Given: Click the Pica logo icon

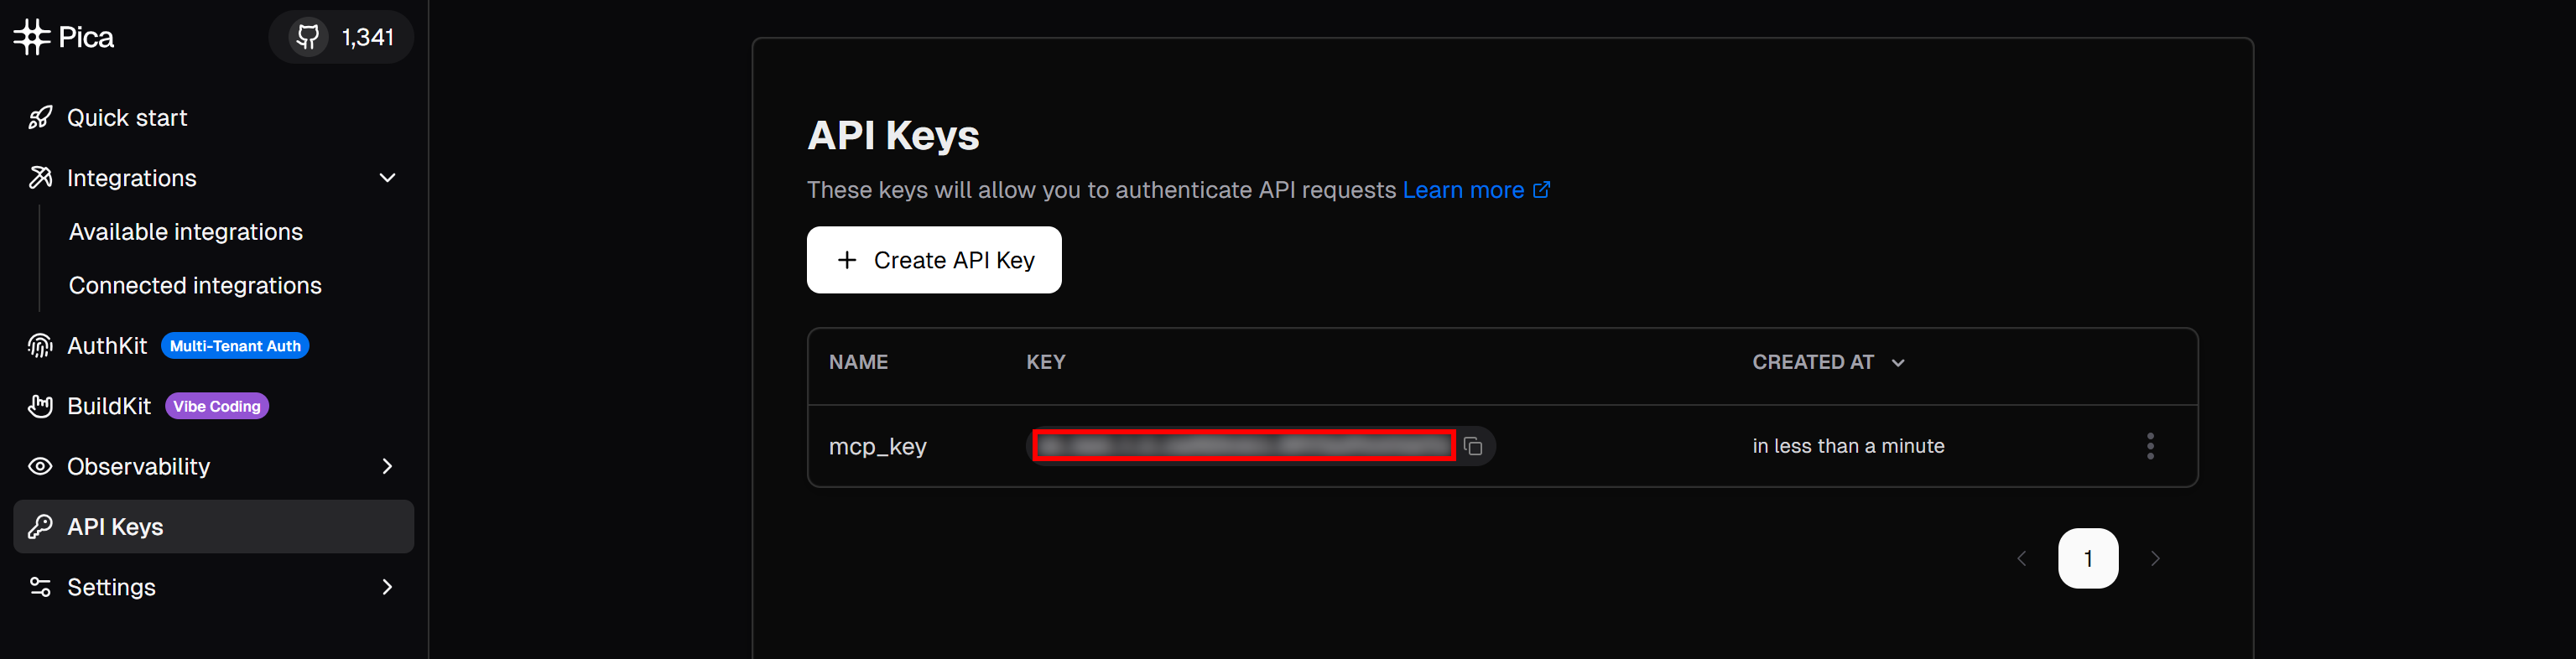Looking at the screenshot, I should (31, 36).
